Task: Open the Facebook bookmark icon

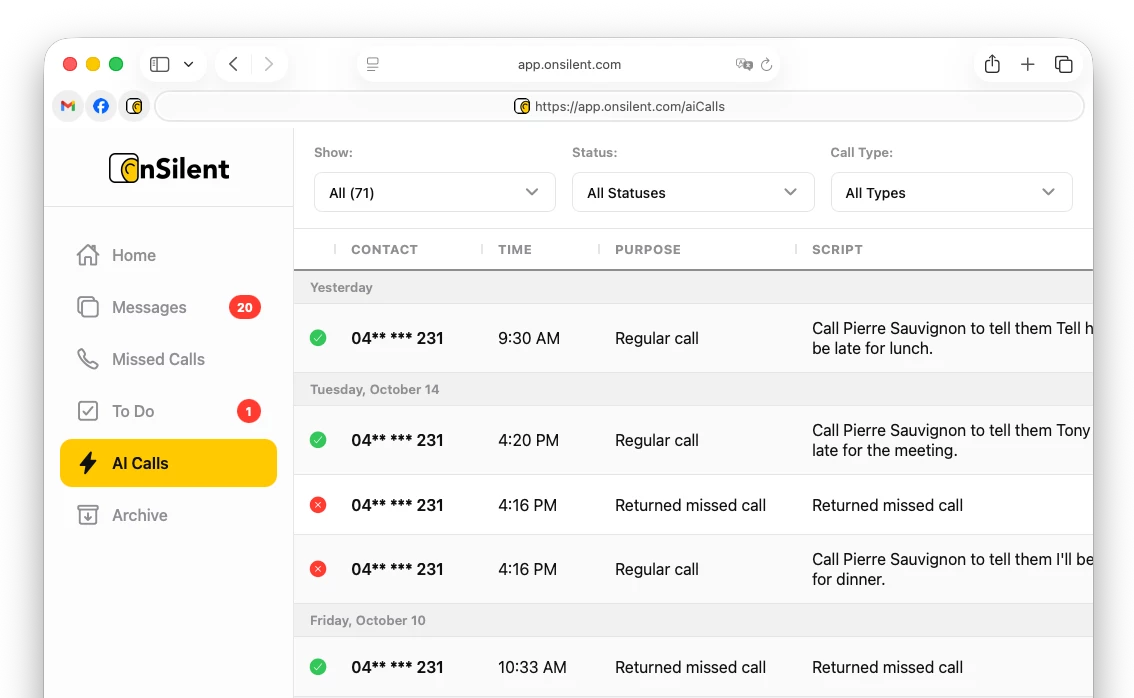Action: pos(101,106)
